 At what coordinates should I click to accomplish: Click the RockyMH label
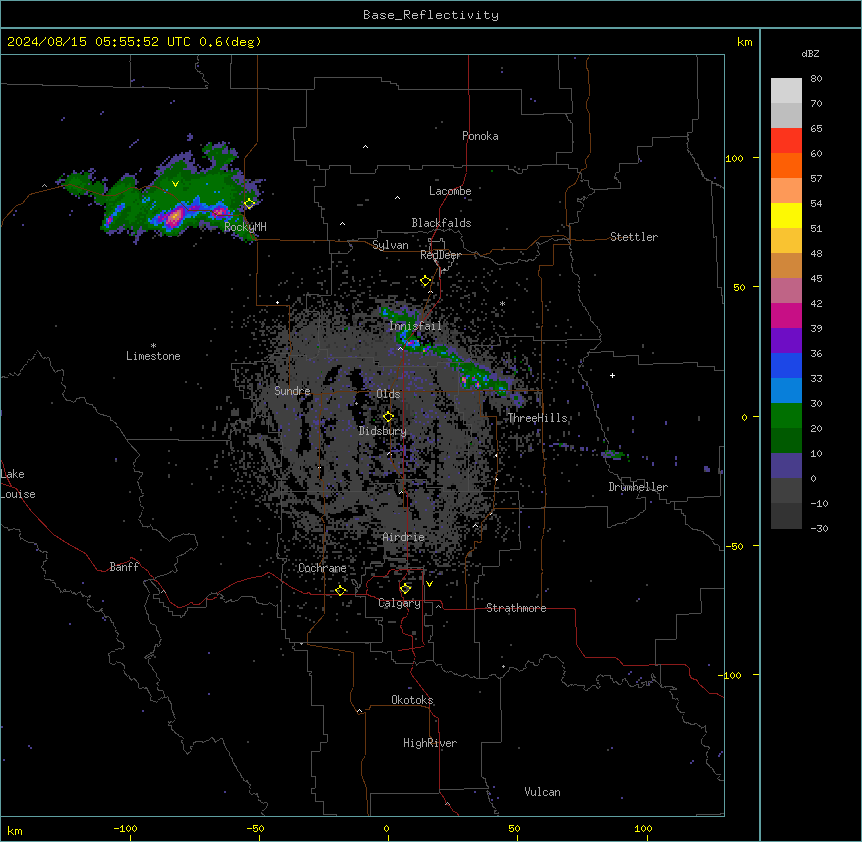pos(245,227)
